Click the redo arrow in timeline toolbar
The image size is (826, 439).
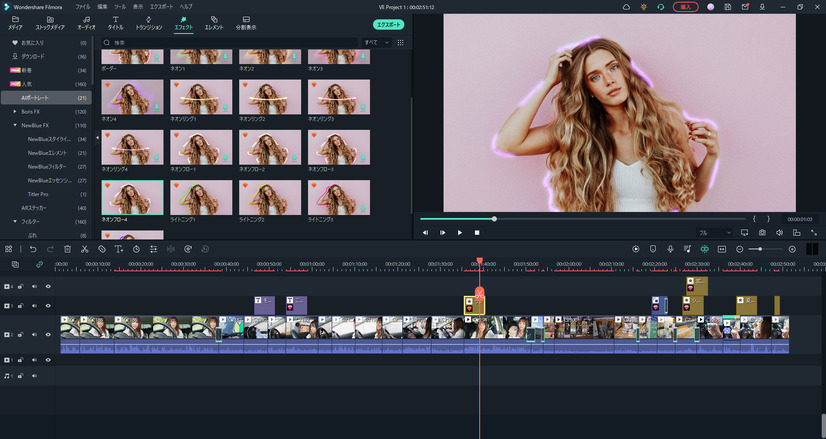pyautogui.click(x=50, y=249)
